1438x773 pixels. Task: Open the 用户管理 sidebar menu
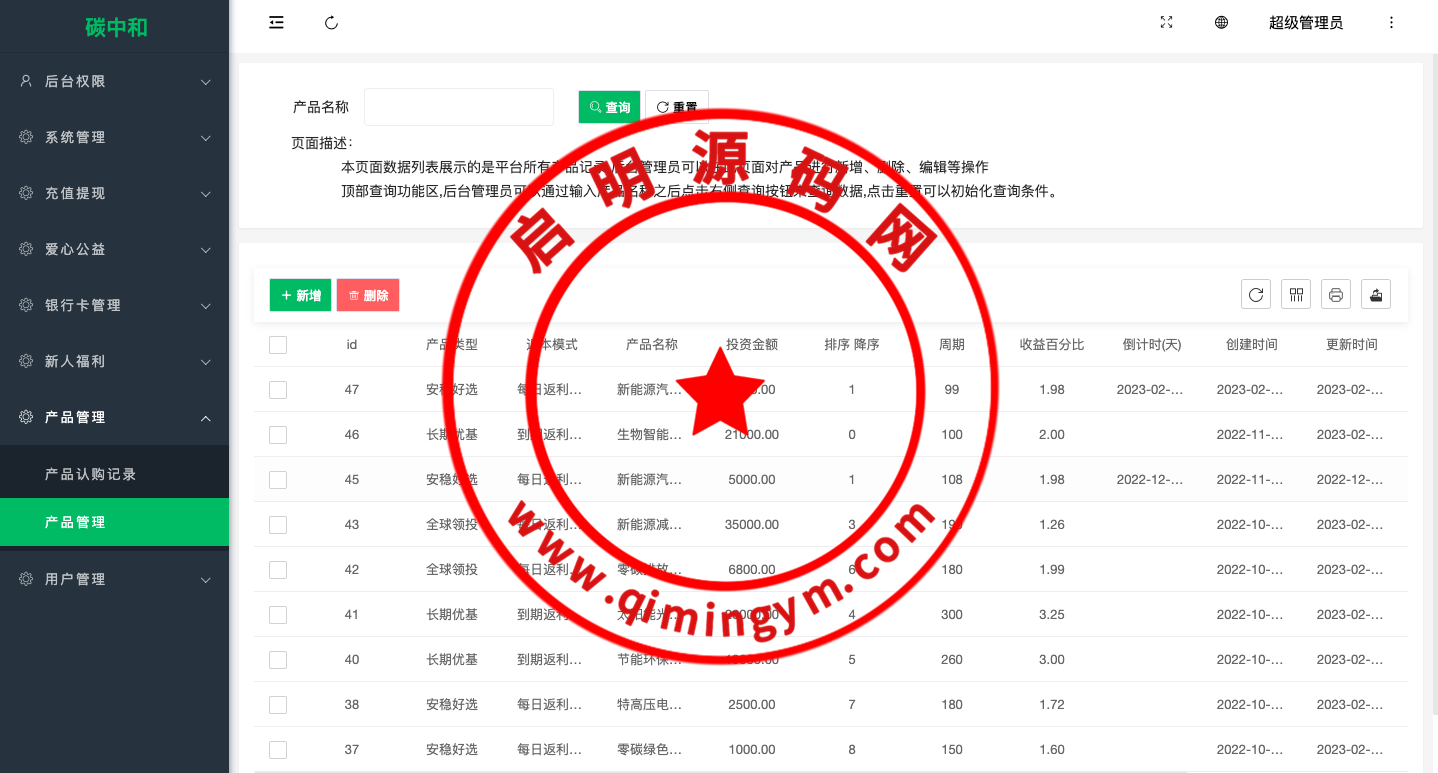point(115,579)
